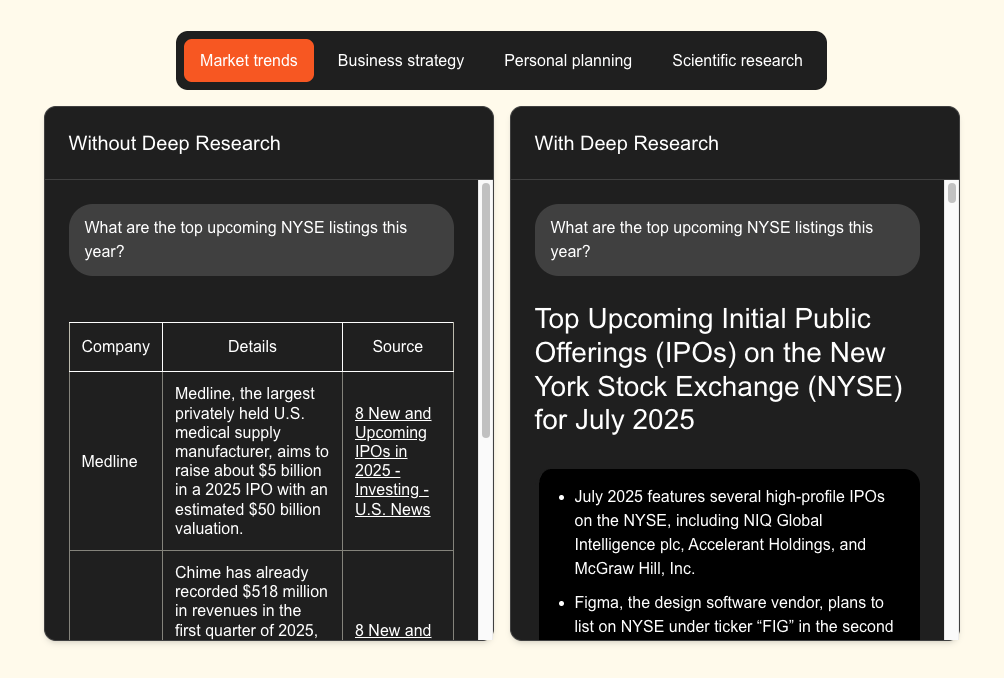1004x678 pixels.
Task: Switch to the Business strategy tab
Action: (400, 60)
